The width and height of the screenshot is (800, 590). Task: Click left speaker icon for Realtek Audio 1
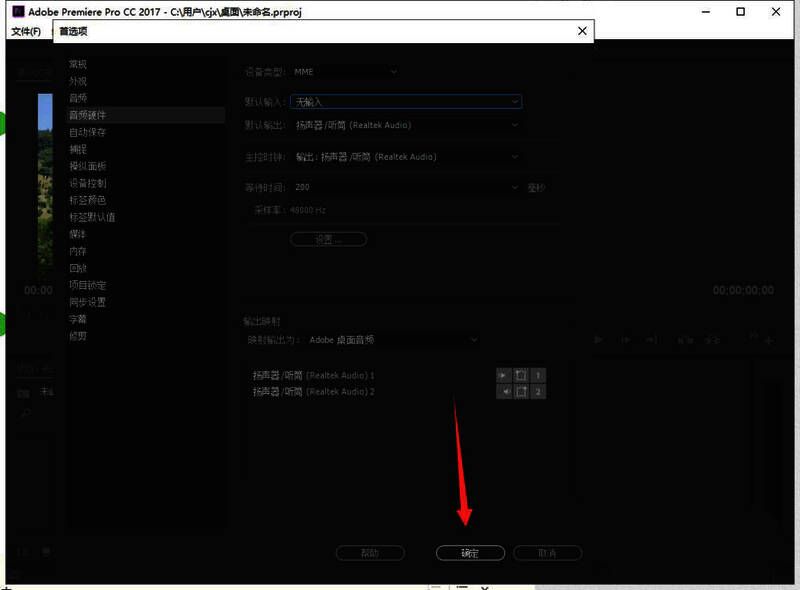pyautogui.click(x=504, y=376)
